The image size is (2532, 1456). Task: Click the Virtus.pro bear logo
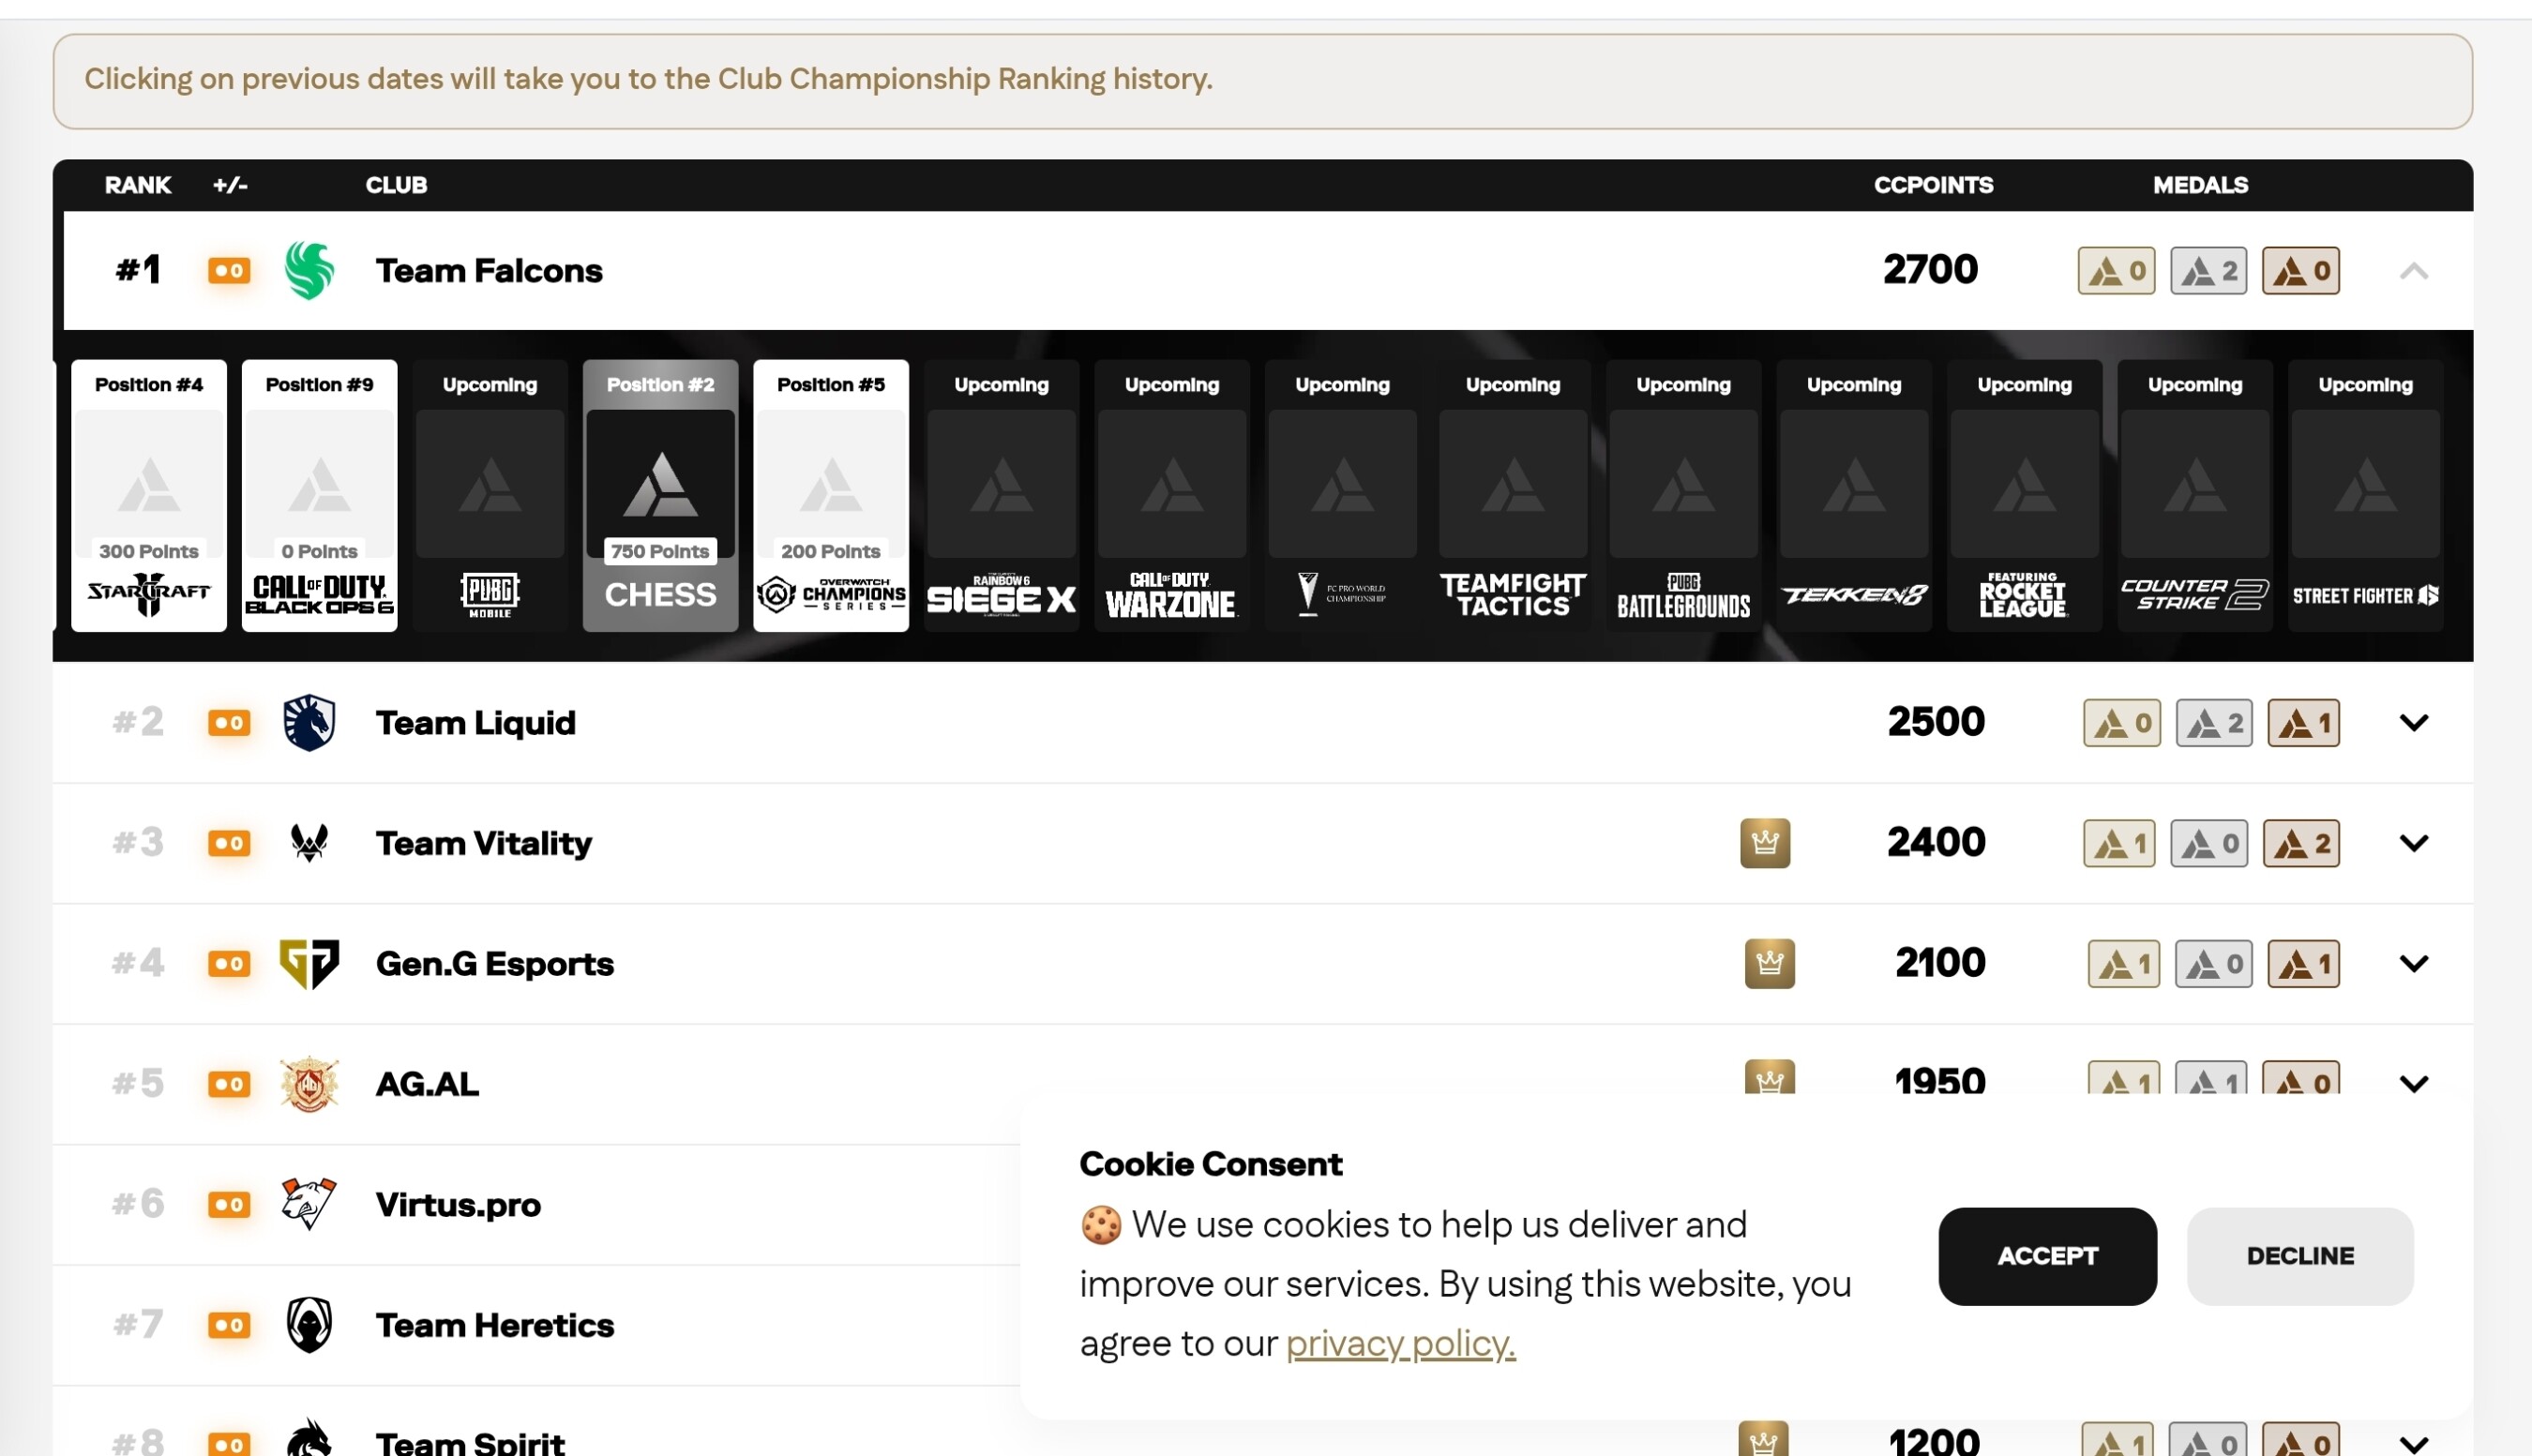click(309, 1204)
